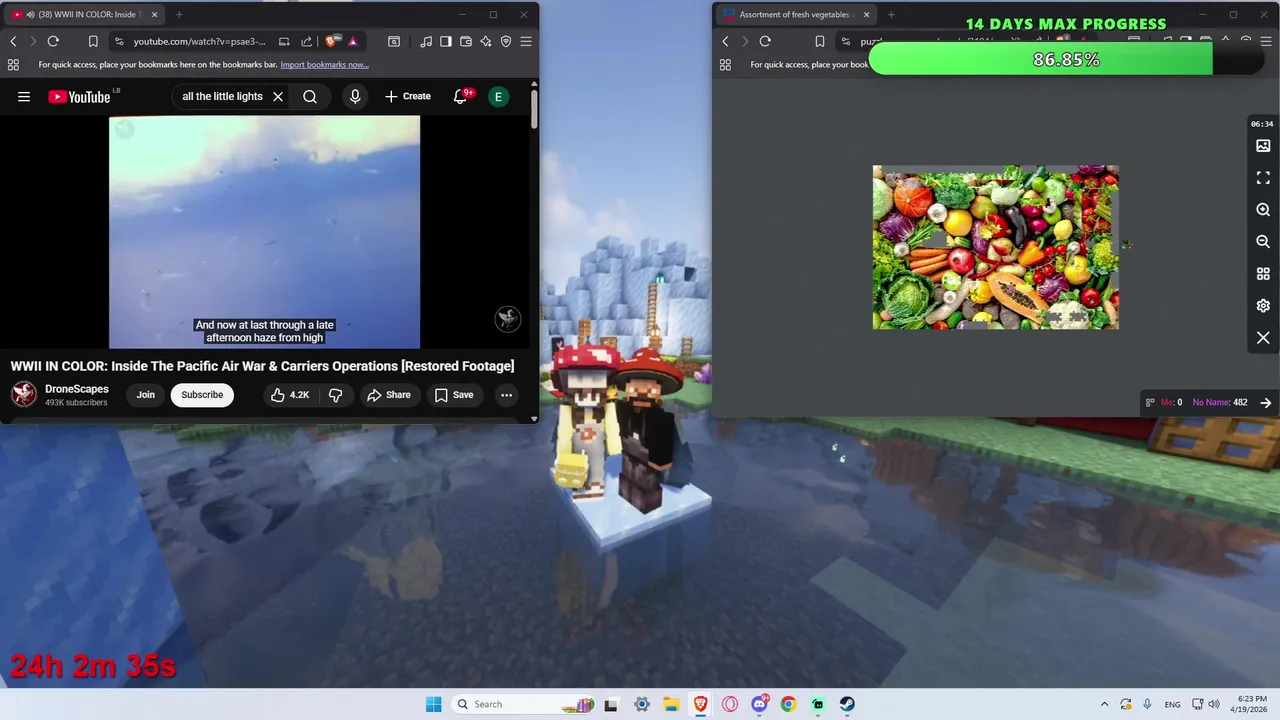1280x720 pixels.
Task: Click the Share button under video
Action: click(x=388, y=395)
